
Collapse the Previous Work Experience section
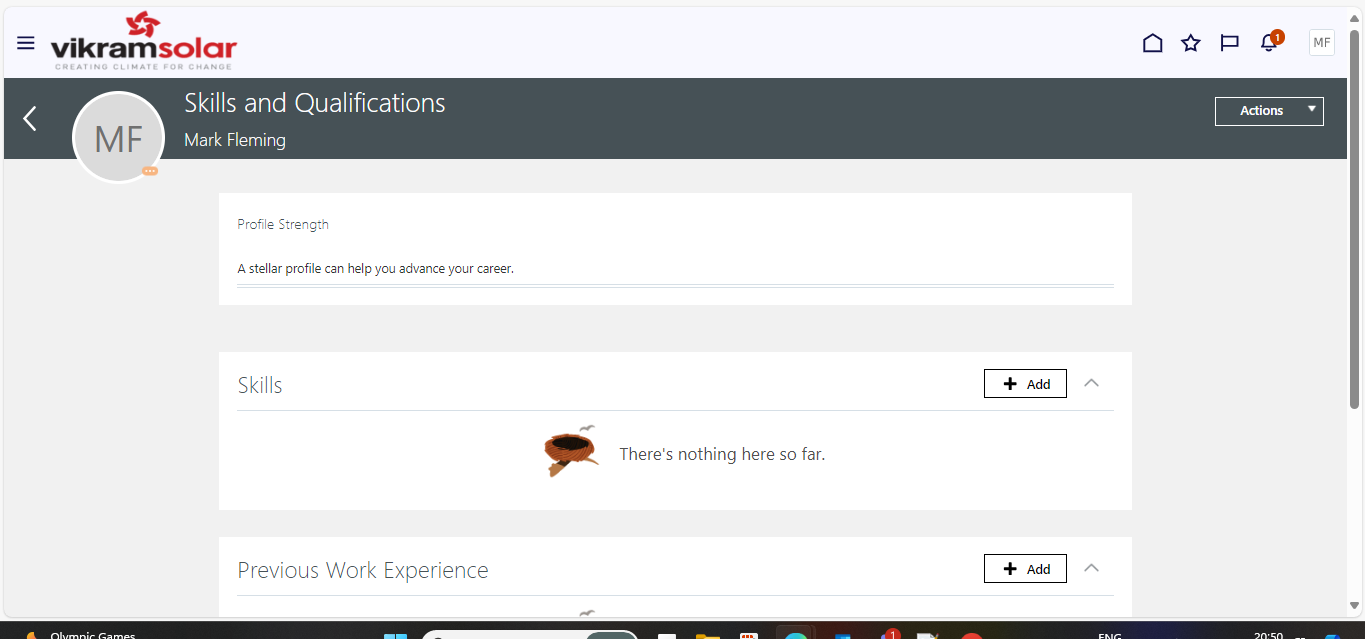(1091, 567)
